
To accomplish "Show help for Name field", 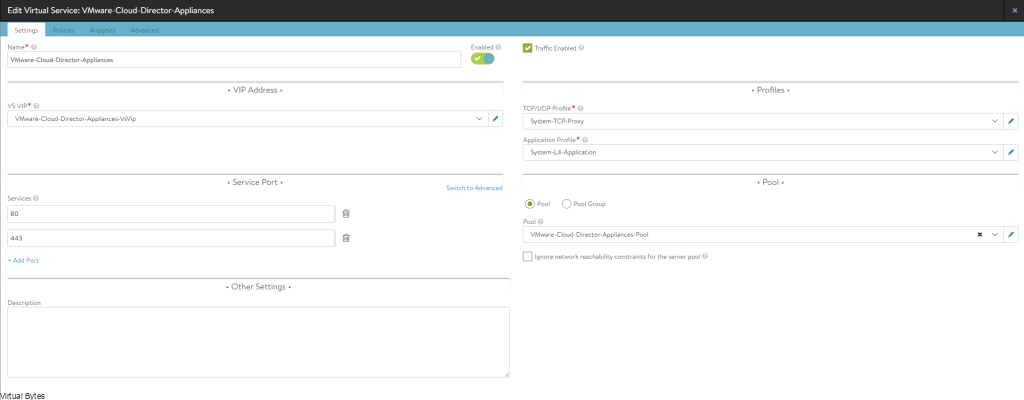I will click(x=33, y=47).
